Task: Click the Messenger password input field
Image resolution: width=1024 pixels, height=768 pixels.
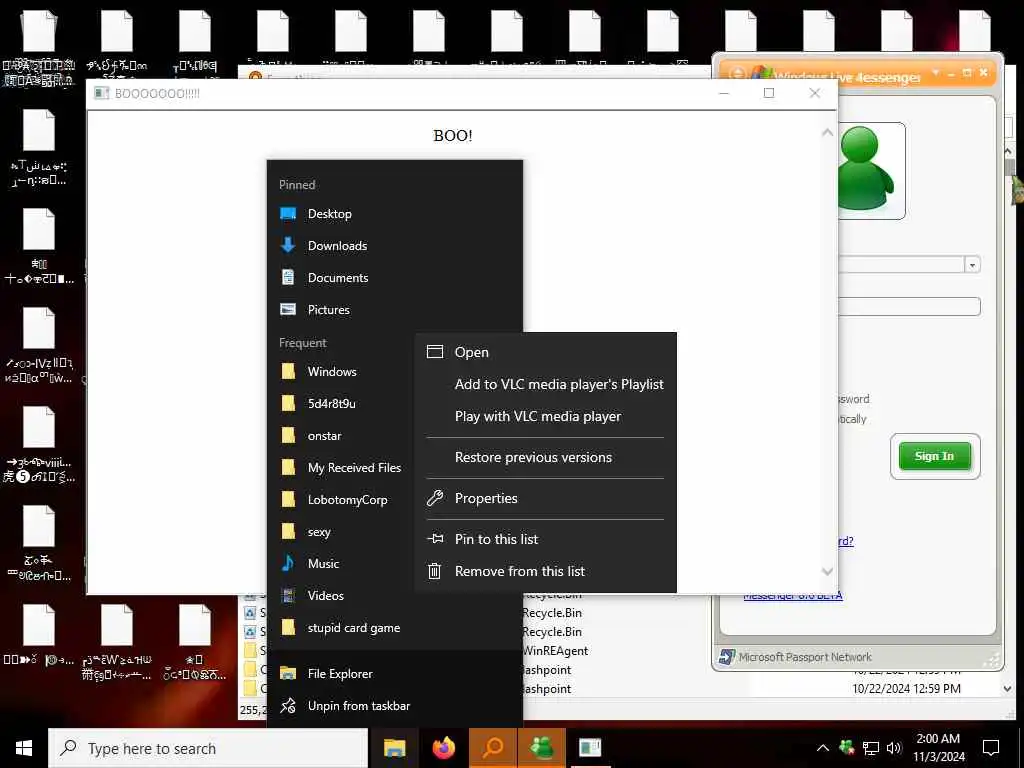Action: point(908,306)
